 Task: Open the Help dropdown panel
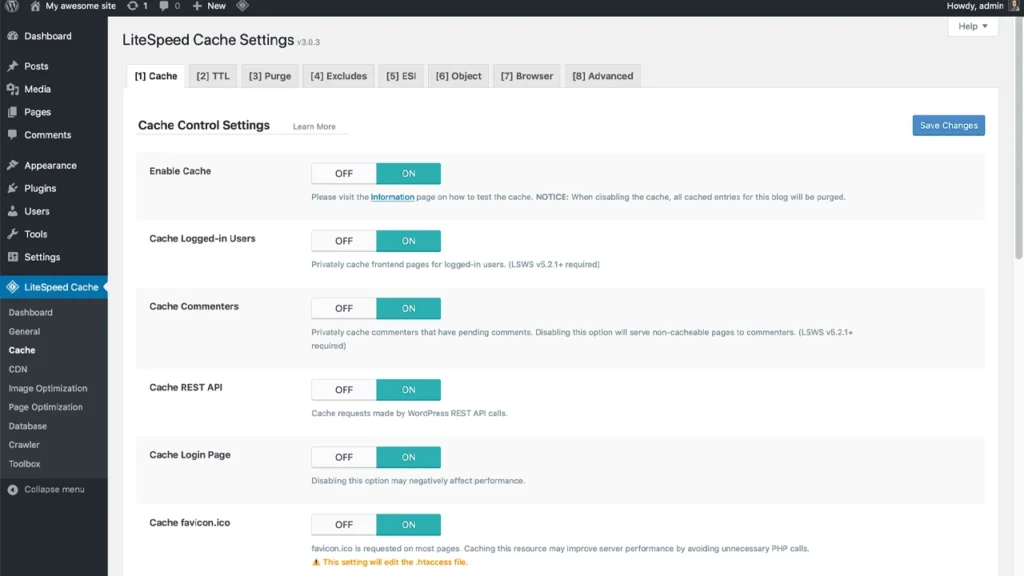[970, 26]
